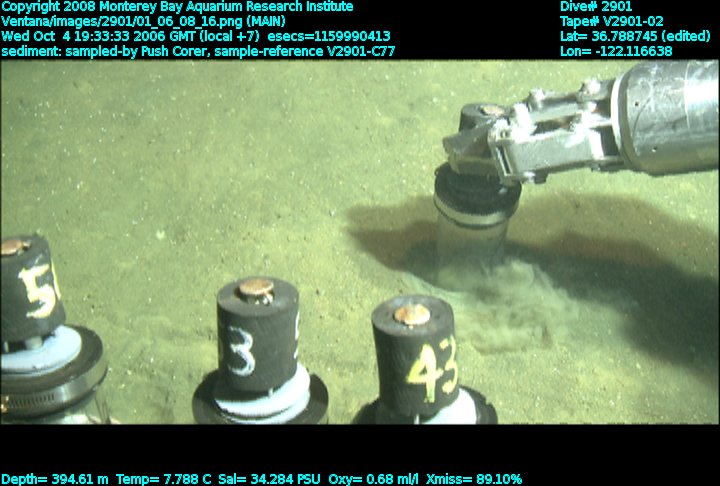Click the 'Depth= 394.61 m' readout

coord(55,480)
